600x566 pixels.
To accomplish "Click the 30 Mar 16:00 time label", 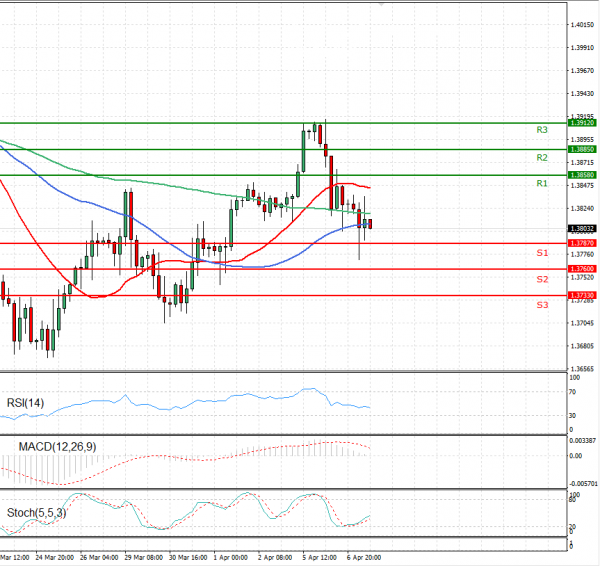I will coord(188,558).
